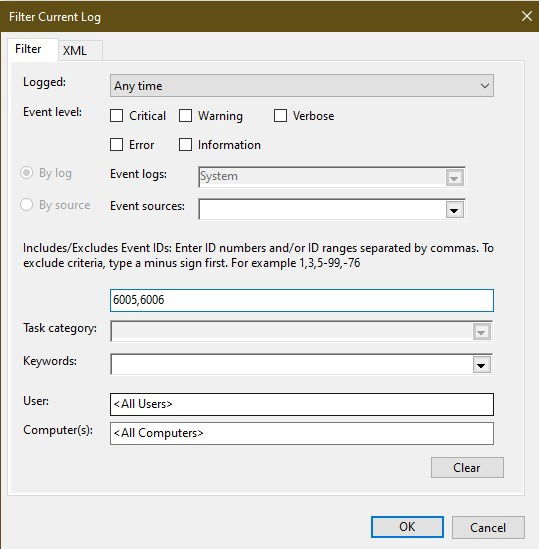Check the Warning event level box
Viewport: 539px width, 549px height.
click(185, 116)
